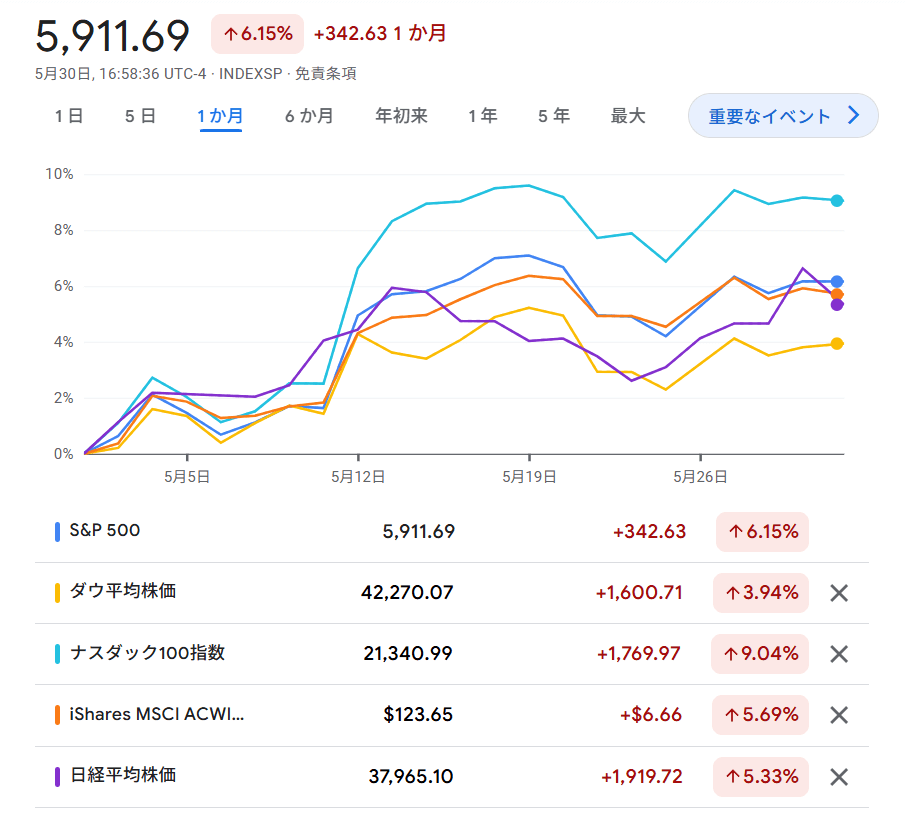Viewport: 906px width, 817px height.
Task: Click the iShares price $123.65
Action: point(418,715)
